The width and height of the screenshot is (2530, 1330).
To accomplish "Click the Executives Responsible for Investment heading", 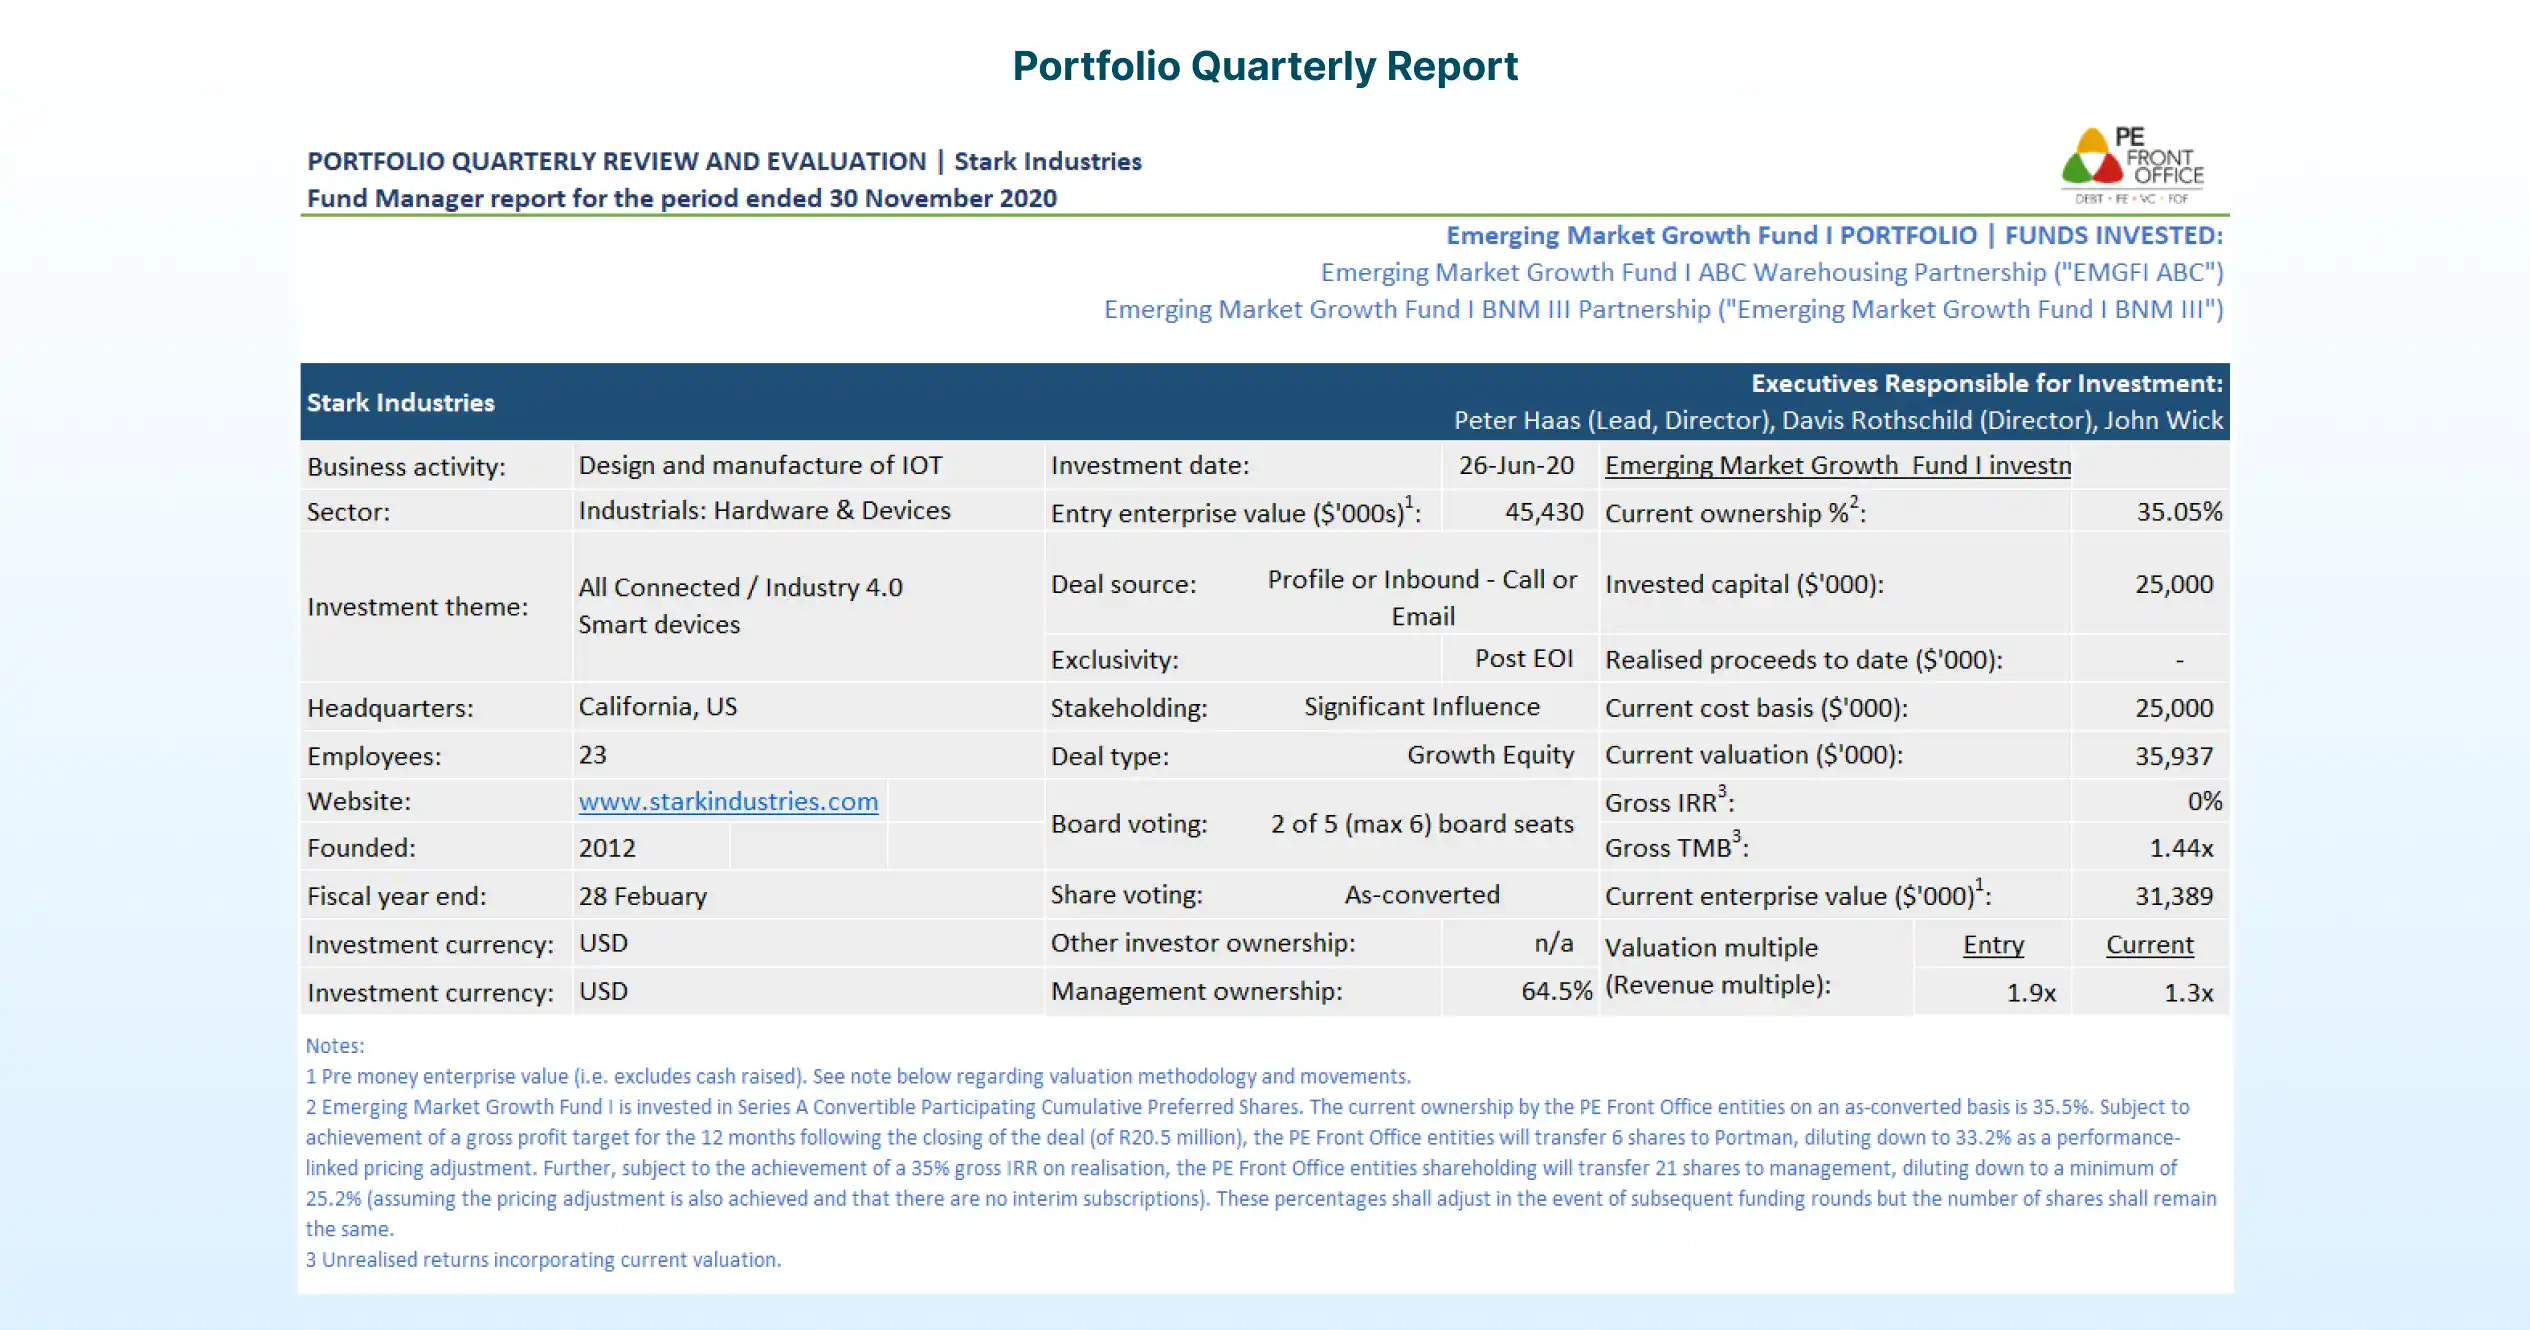I will pos(1987,384).
